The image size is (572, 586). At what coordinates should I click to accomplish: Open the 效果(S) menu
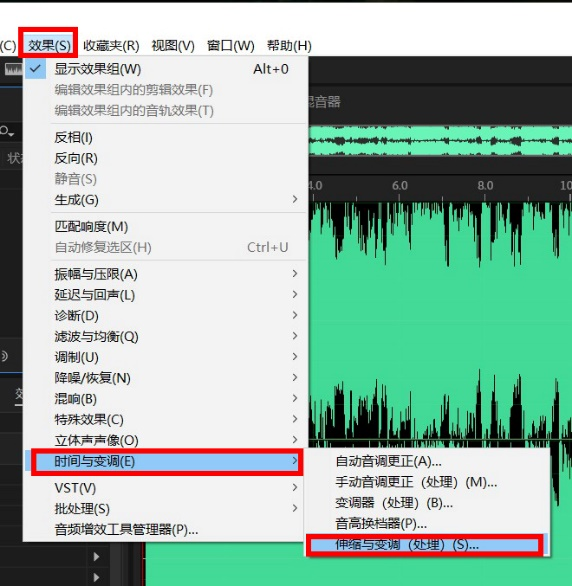[49, 46]
